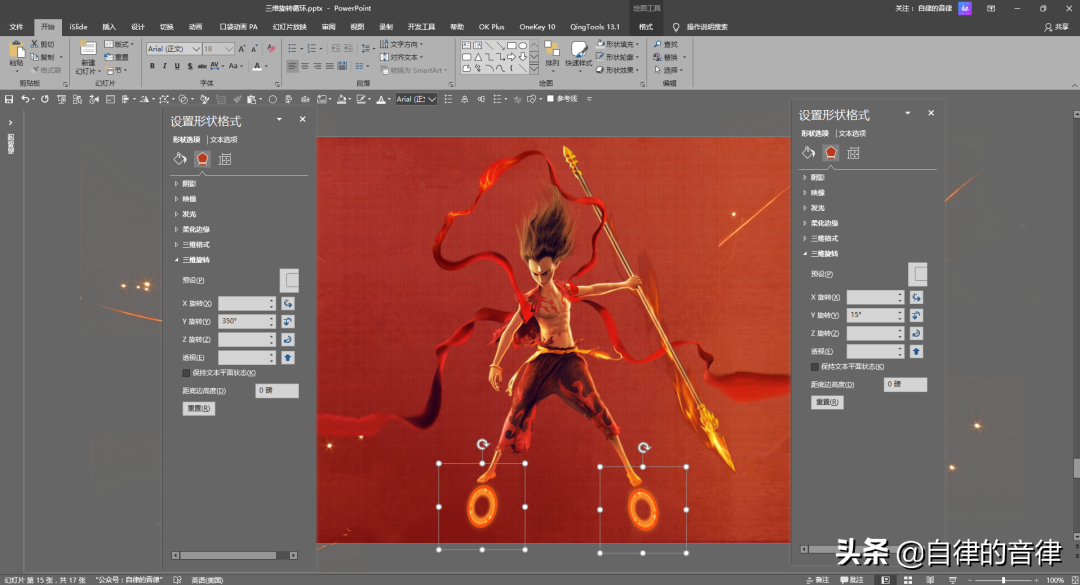Click Reset (重置) button in 350° pane
Image resolution: width=1080 pixels, height=585 pixels.
tap(198, 409)
